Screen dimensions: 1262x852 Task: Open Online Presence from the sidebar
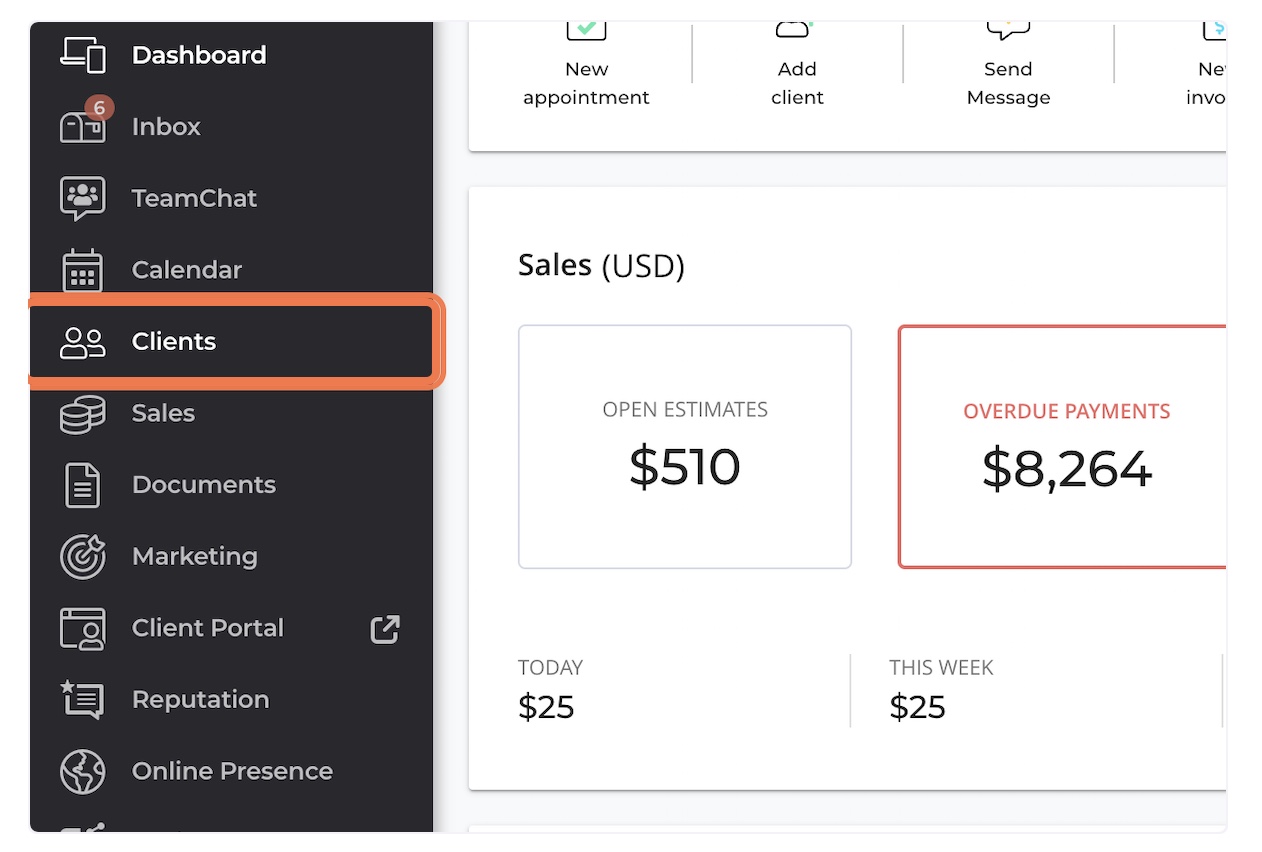click(232, 771)
